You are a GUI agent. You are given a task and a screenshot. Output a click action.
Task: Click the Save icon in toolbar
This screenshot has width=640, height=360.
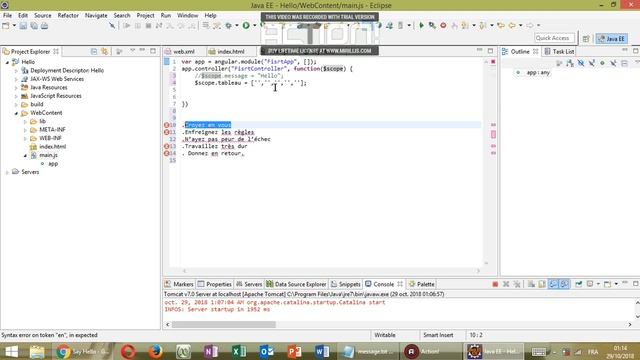tap(23, 26)
